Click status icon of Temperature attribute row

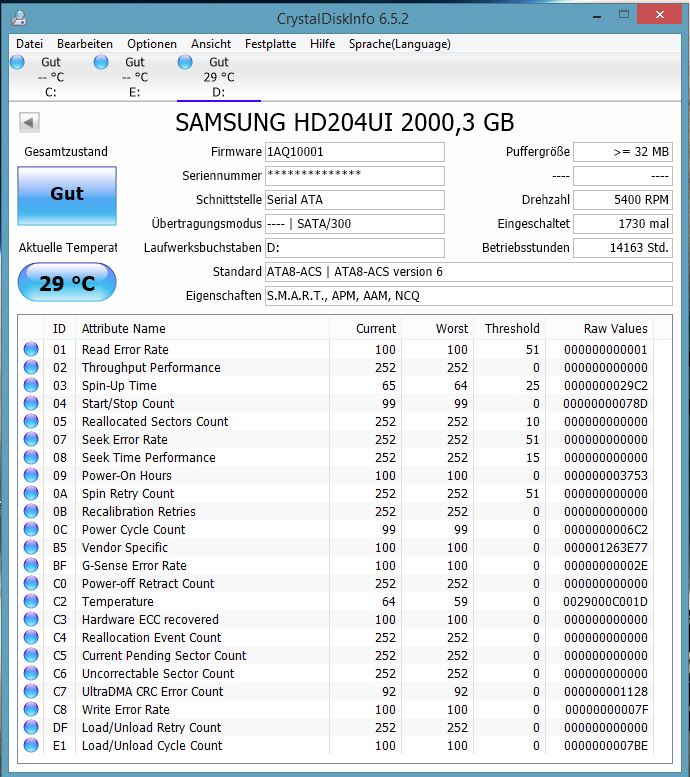31,602
